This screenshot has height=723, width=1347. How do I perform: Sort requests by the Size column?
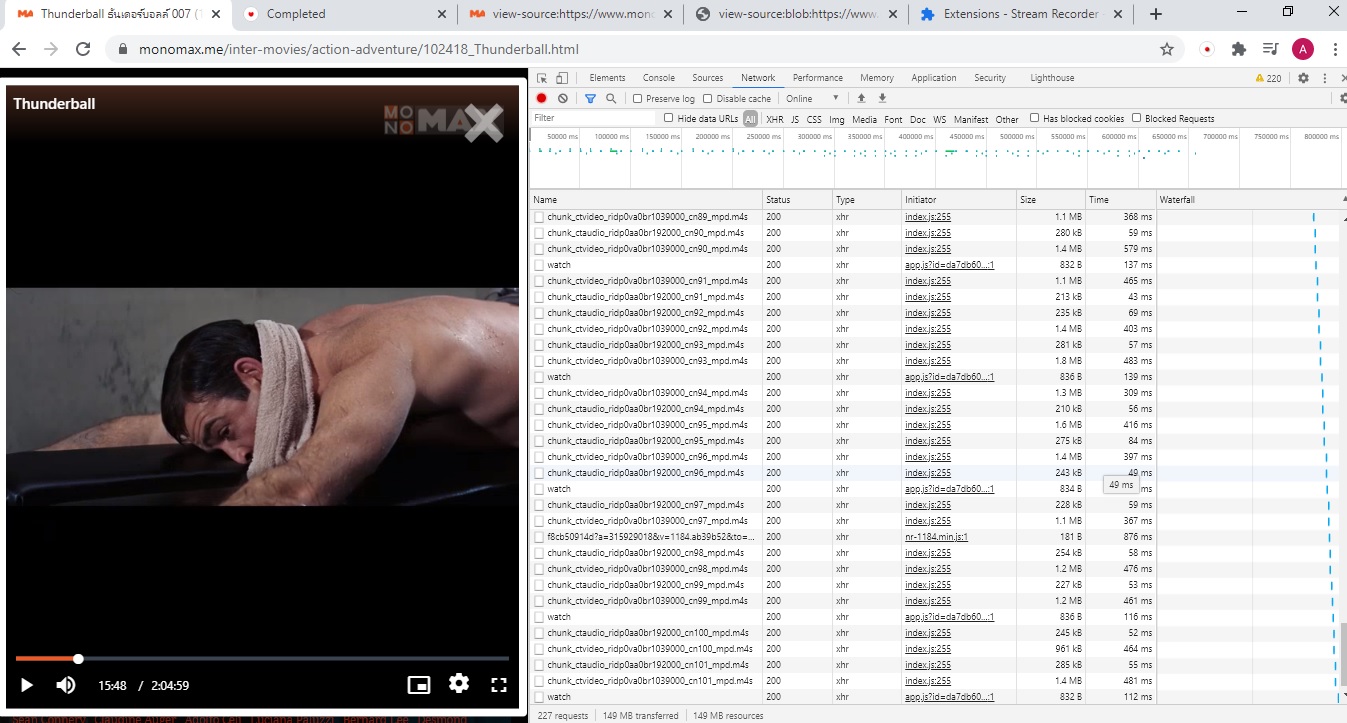tap(1051, 200)
